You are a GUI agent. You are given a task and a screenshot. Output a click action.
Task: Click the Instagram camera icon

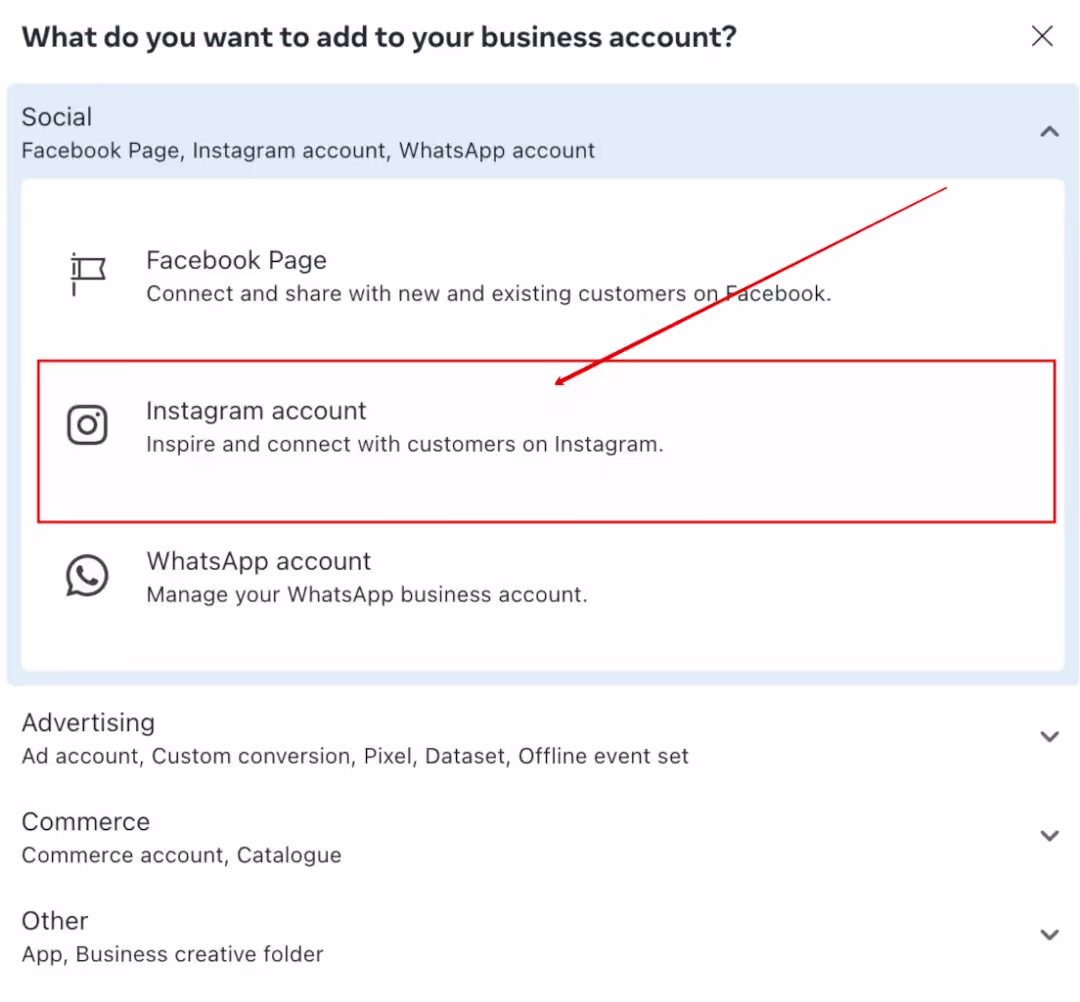(x=87, y=425)
